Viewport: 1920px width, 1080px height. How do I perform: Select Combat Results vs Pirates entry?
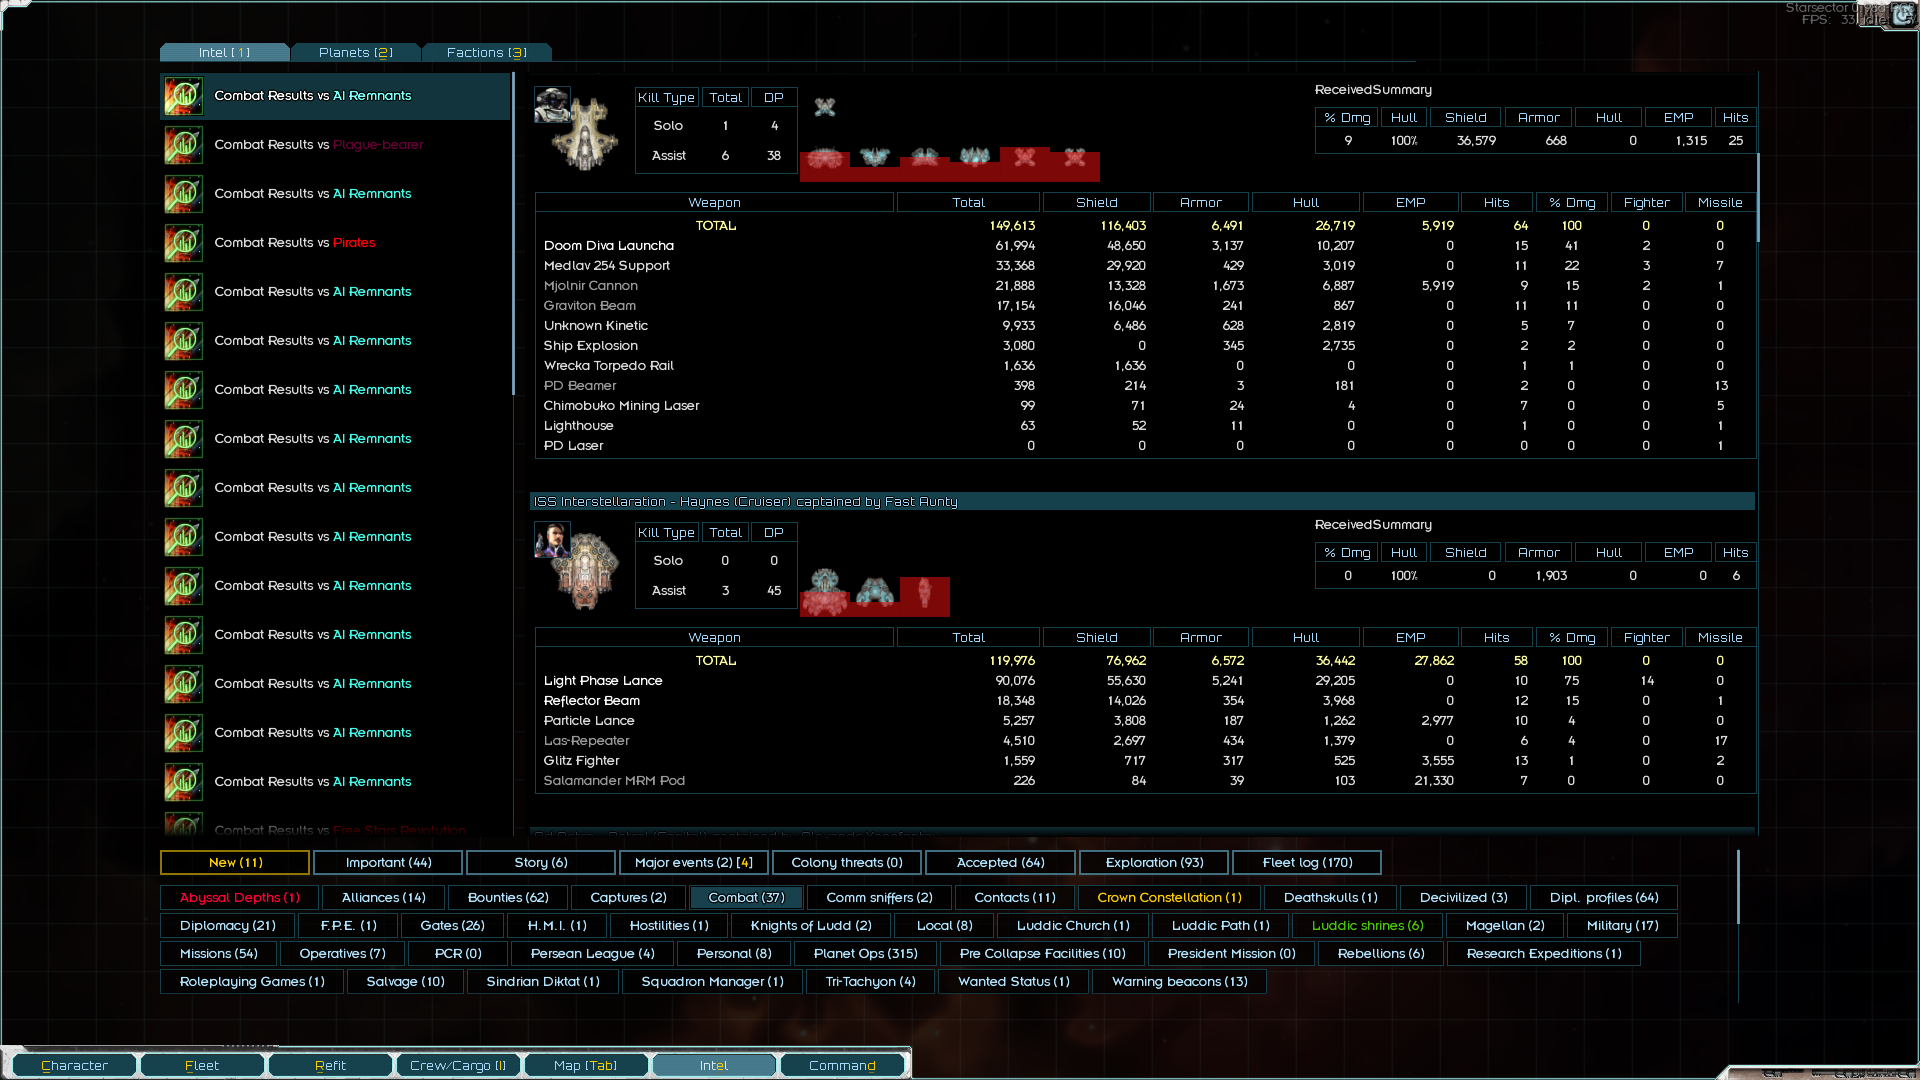[295, 243]
